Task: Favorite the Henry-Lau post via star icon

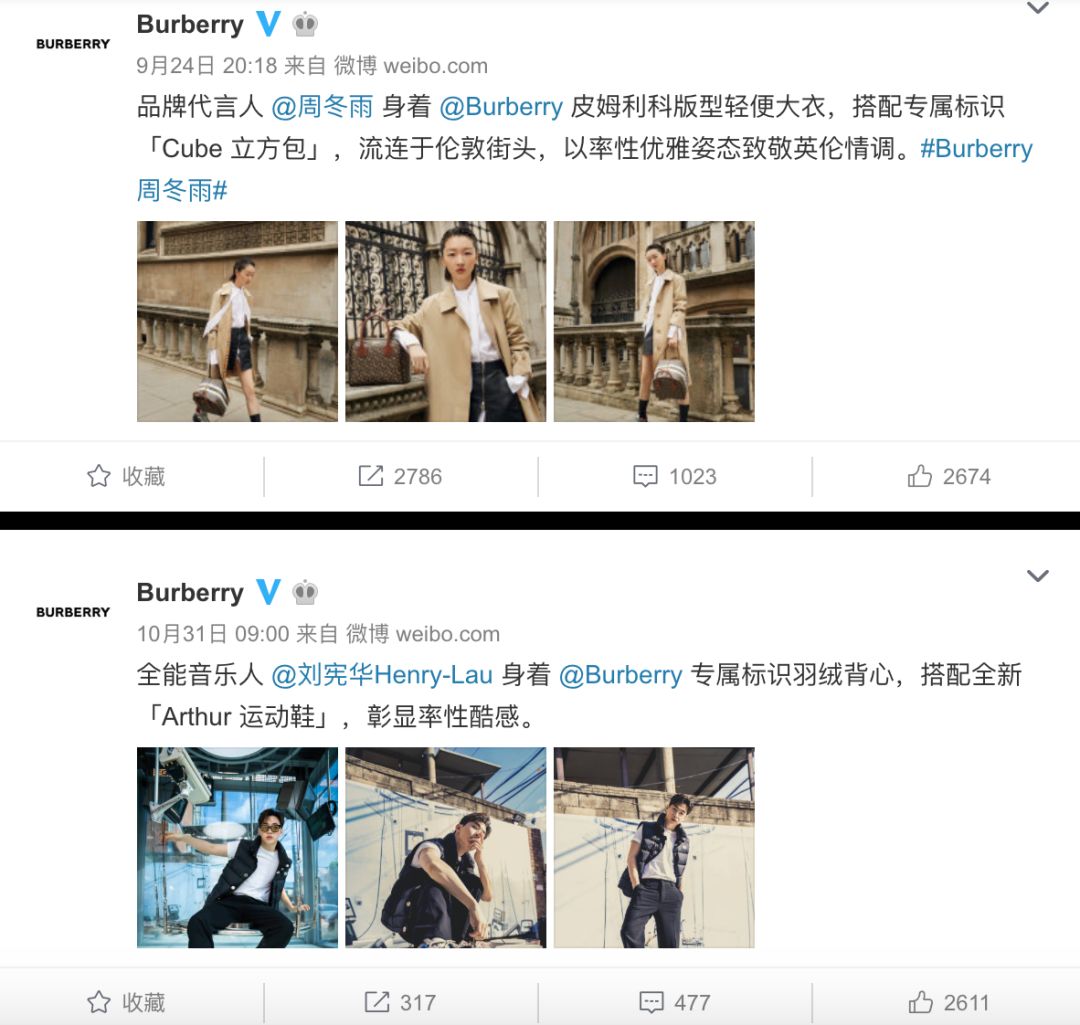Action: 98,1002
